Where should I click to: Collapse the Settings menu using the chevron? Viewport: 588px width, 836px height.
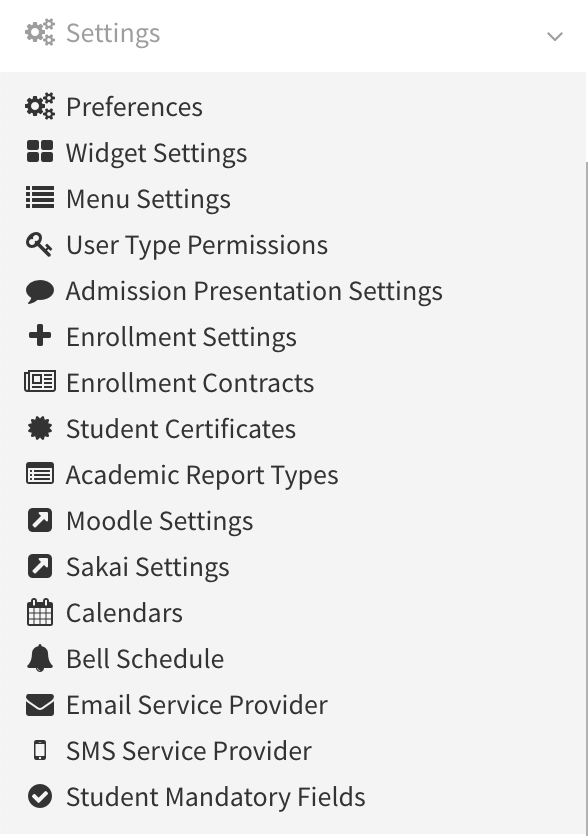(x=555, y=36)
